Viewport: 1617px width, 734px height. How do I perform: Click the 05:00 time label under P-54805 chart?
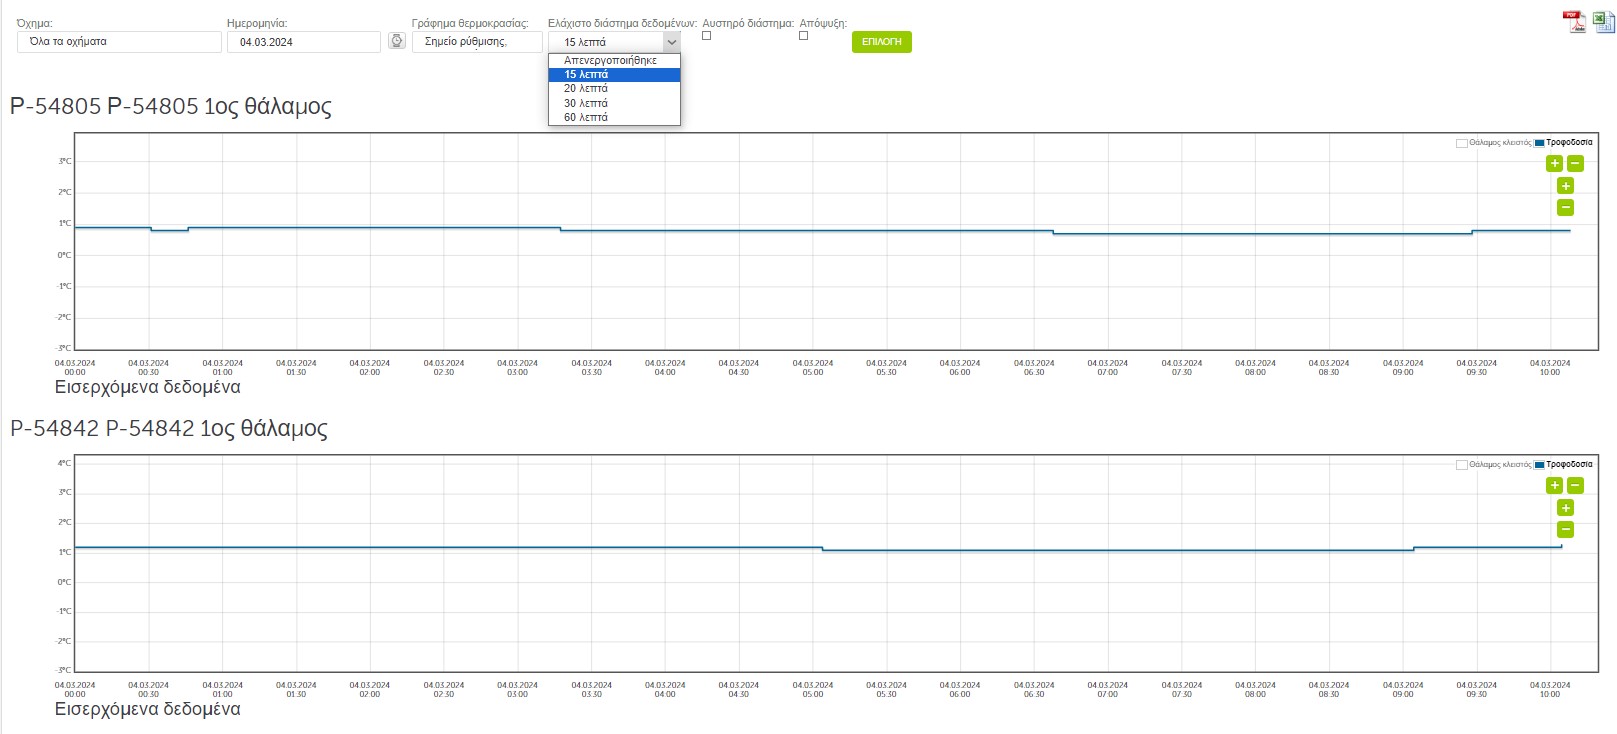click(812, 368)
